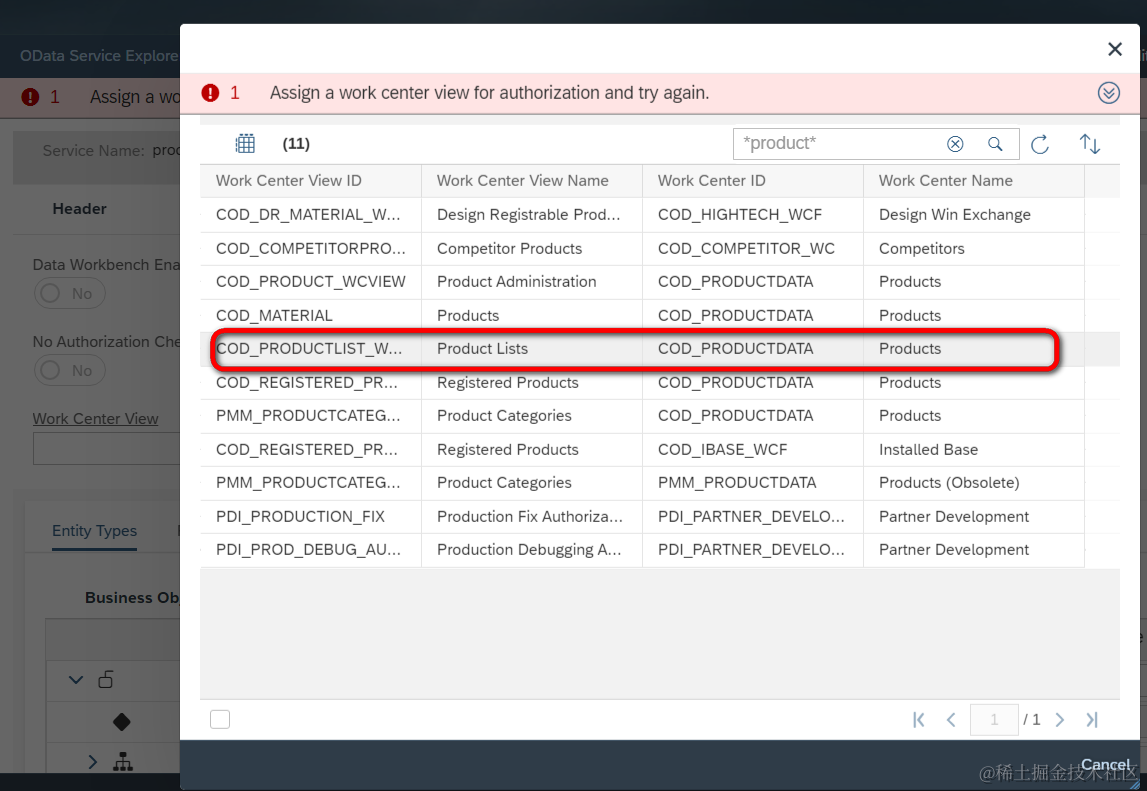Click Design Win Exchange cell
Viewport: 1147px width, 791px height.
tap(955, 214)
